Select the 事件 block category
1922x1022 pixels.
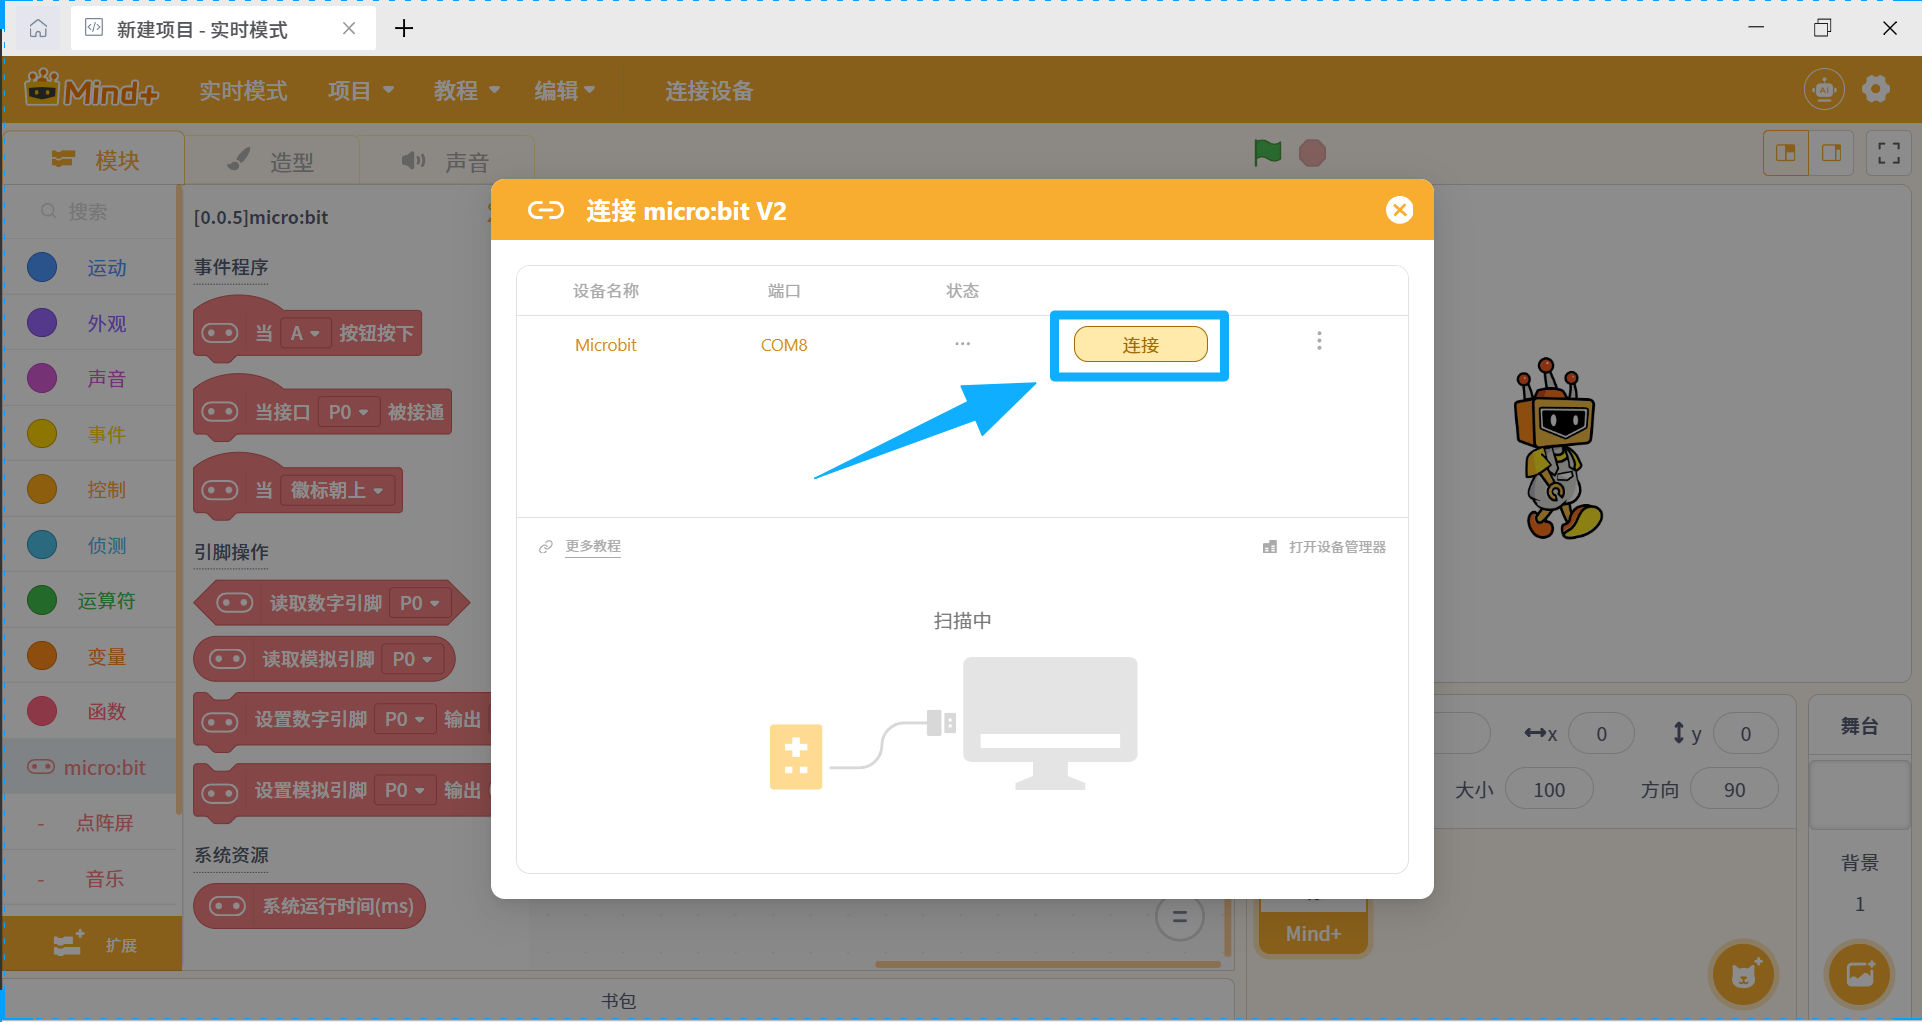pyautogui.click(x=90, y=434)
